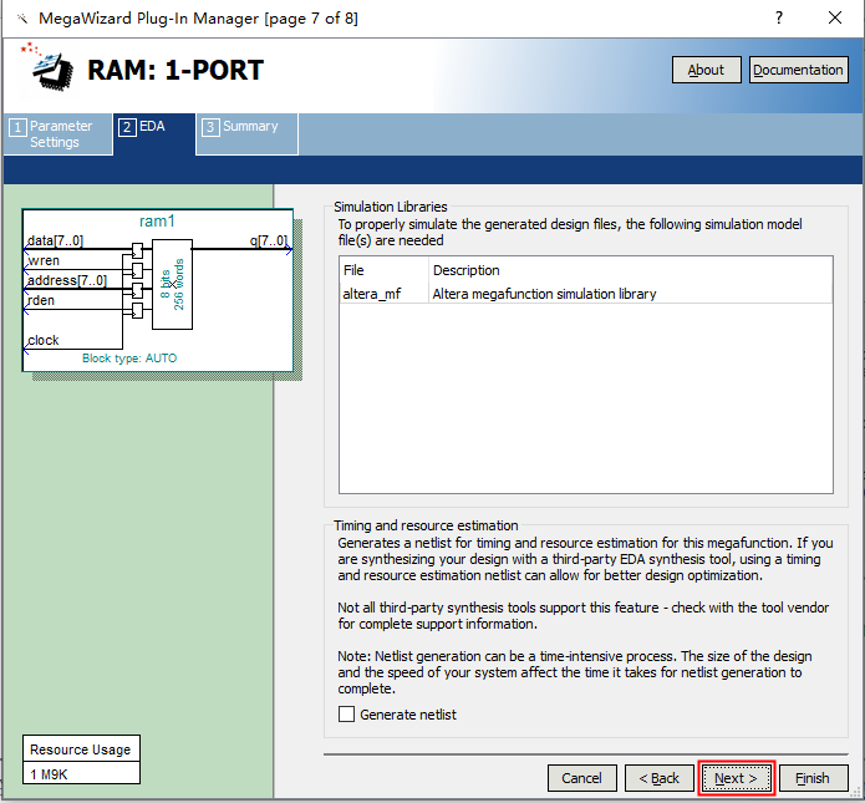865x803 pixels.
Task: Click 'Altera megafunction simulation library' description
Action: coord(544,294)
